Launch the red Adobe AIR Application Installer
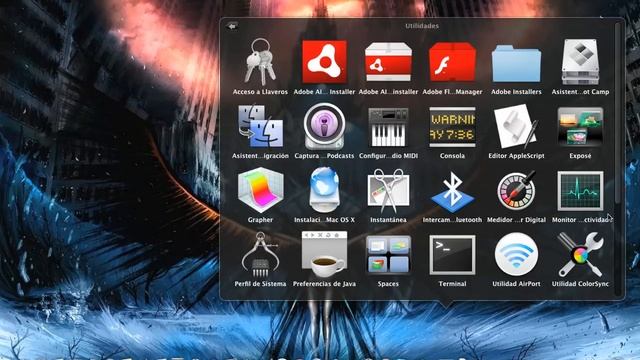Viewport: 640px width, 360px height. 324,62
